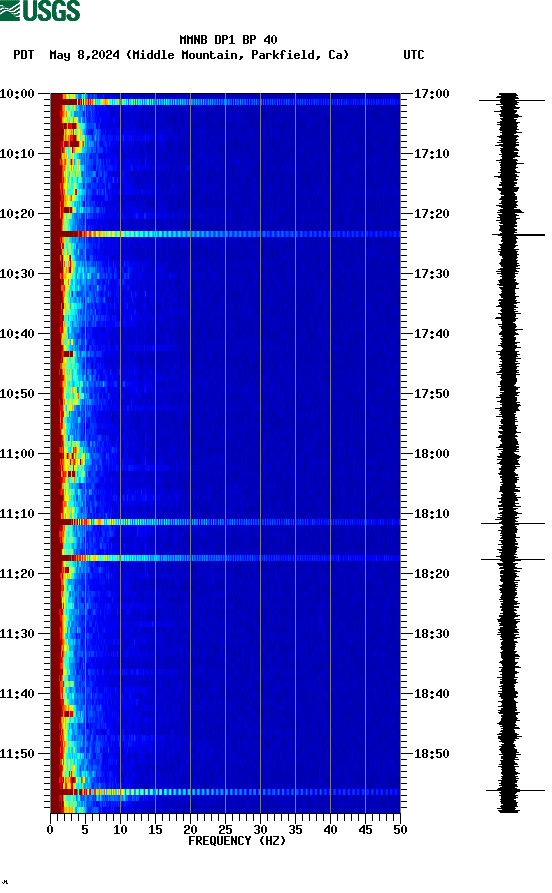Click the '45' frequency tick label

tap(365, 830)
